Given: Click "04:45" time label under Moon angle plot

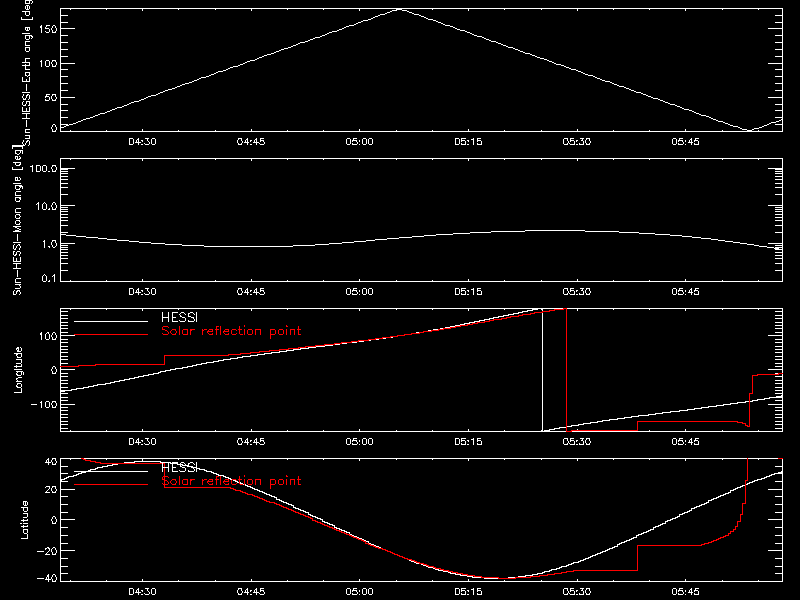Looking at the screenshot, I should click(251, 292).
